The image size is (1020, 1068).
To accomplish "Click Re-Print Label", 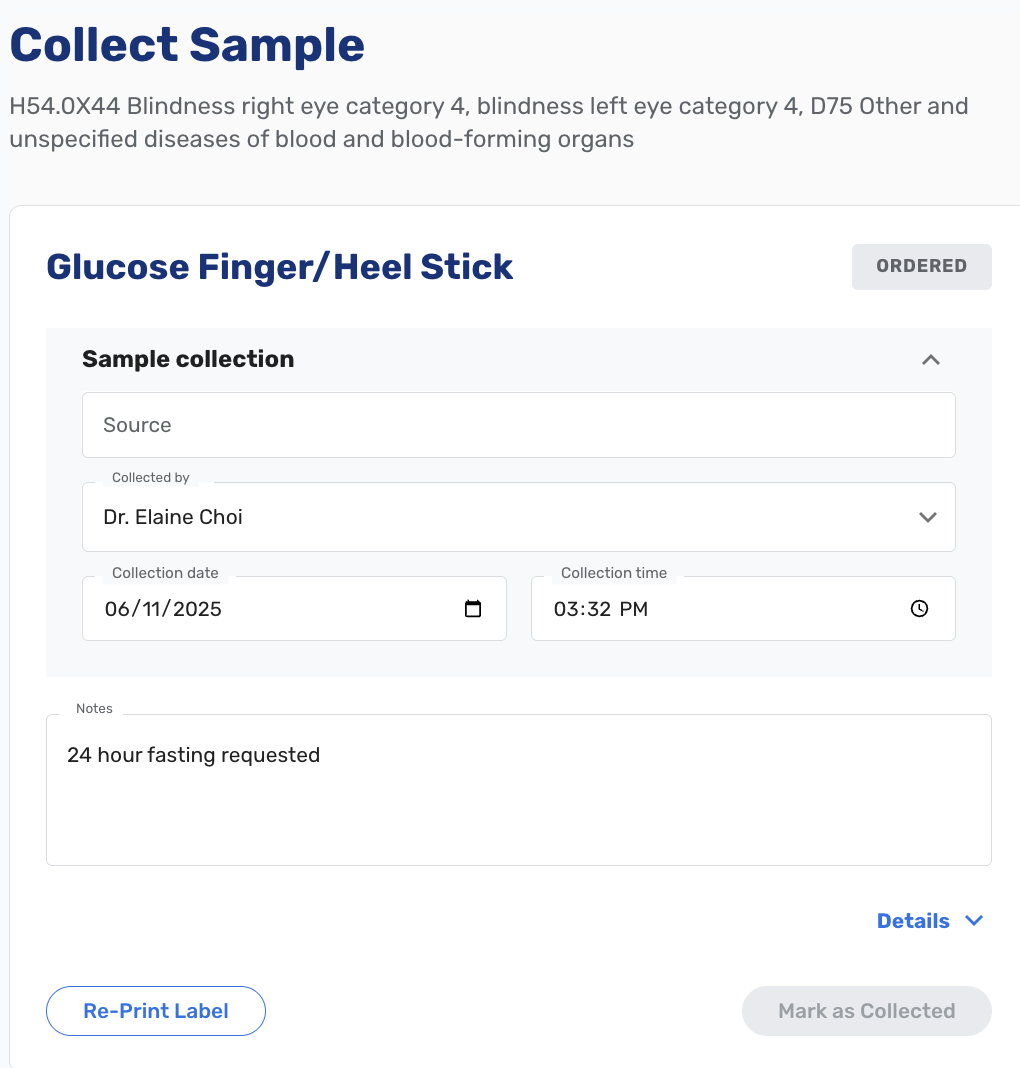I will pyautogui.click(x=155, y=1010).
